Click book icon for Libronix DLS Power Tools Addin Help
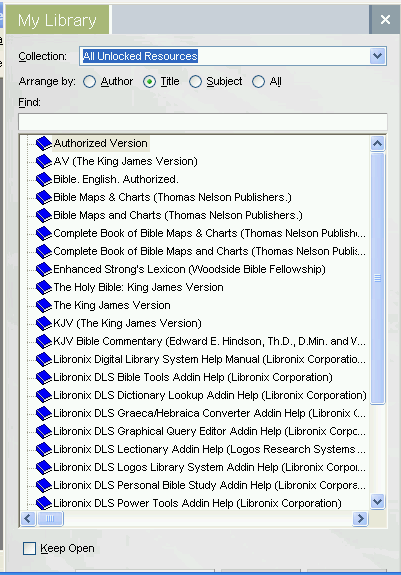401x575 pixels. point(44,503)
